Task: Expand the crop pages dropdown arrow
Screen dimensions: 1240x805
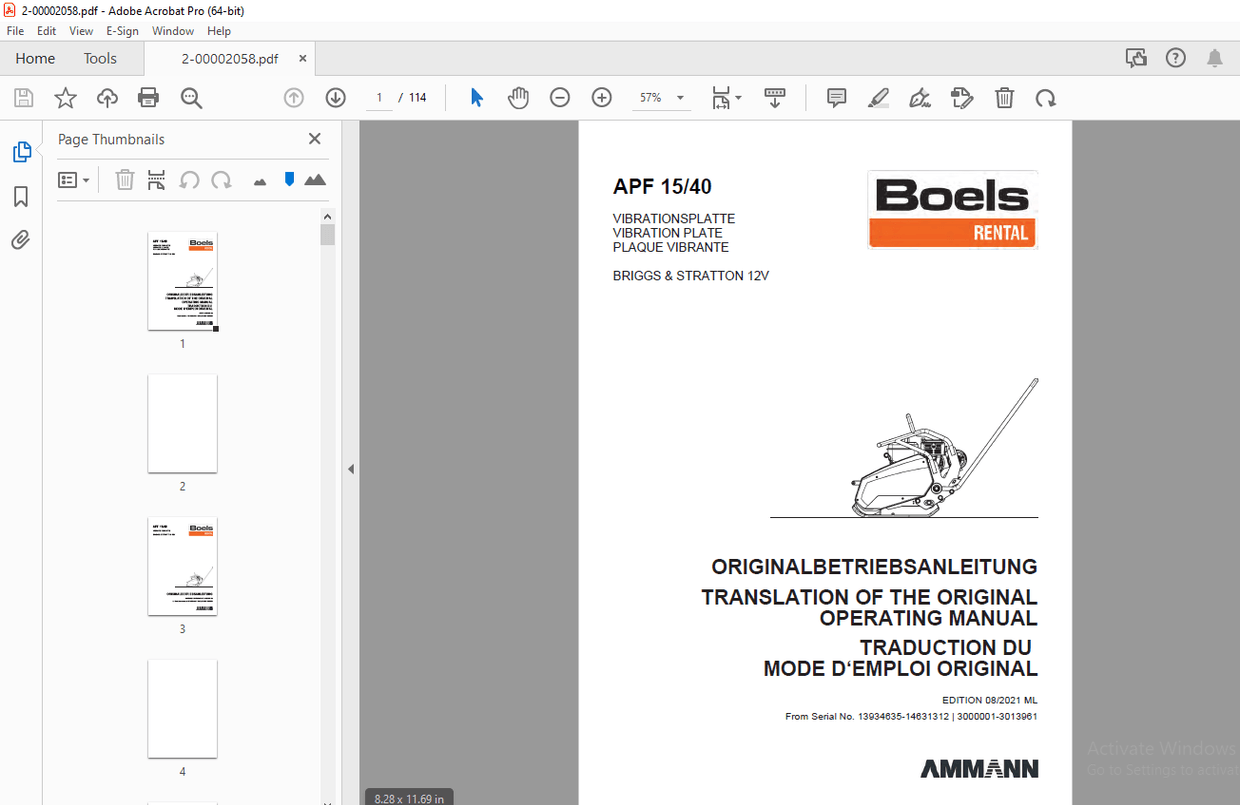Action: coord(737,97)
